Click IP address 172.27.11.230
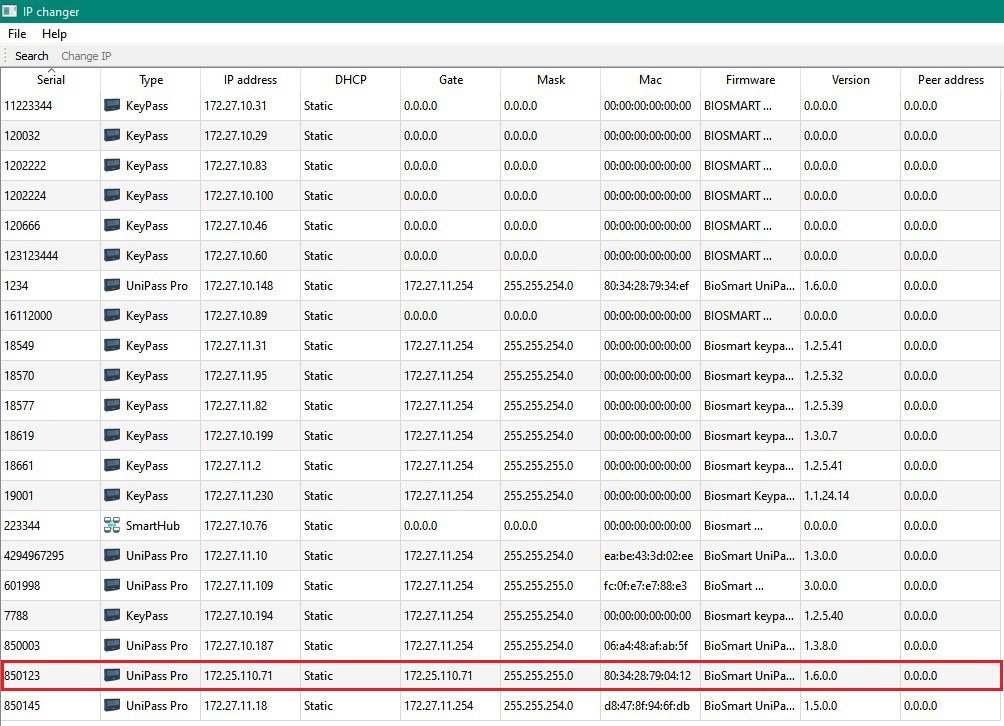1004x726 pixels. [239, 496]
